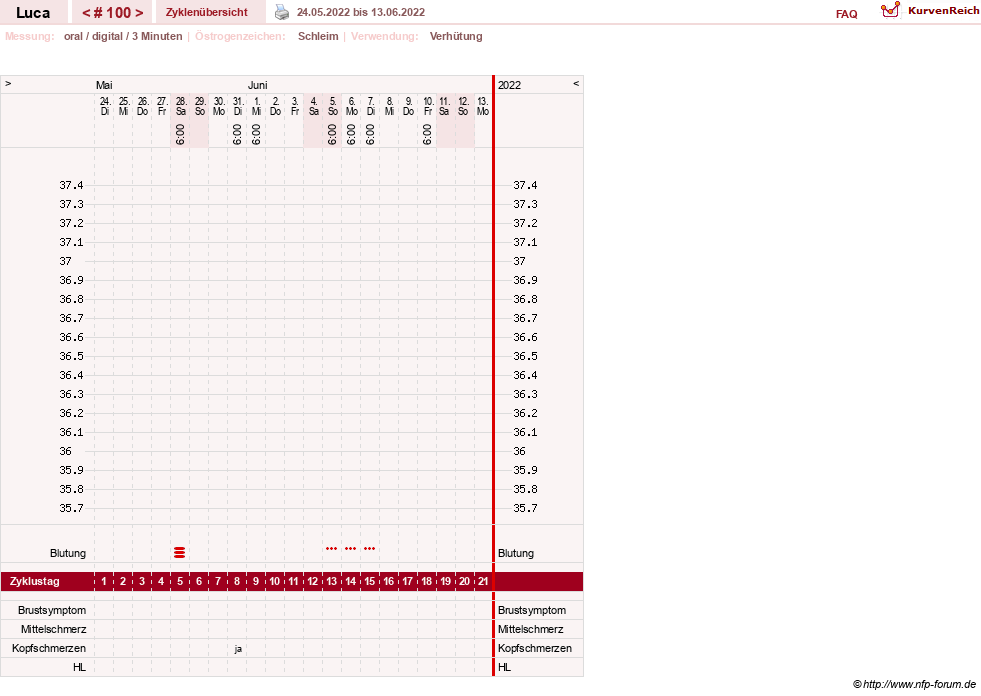
Task: Click the right-side HL label
Action: click(x=504, y=667)
